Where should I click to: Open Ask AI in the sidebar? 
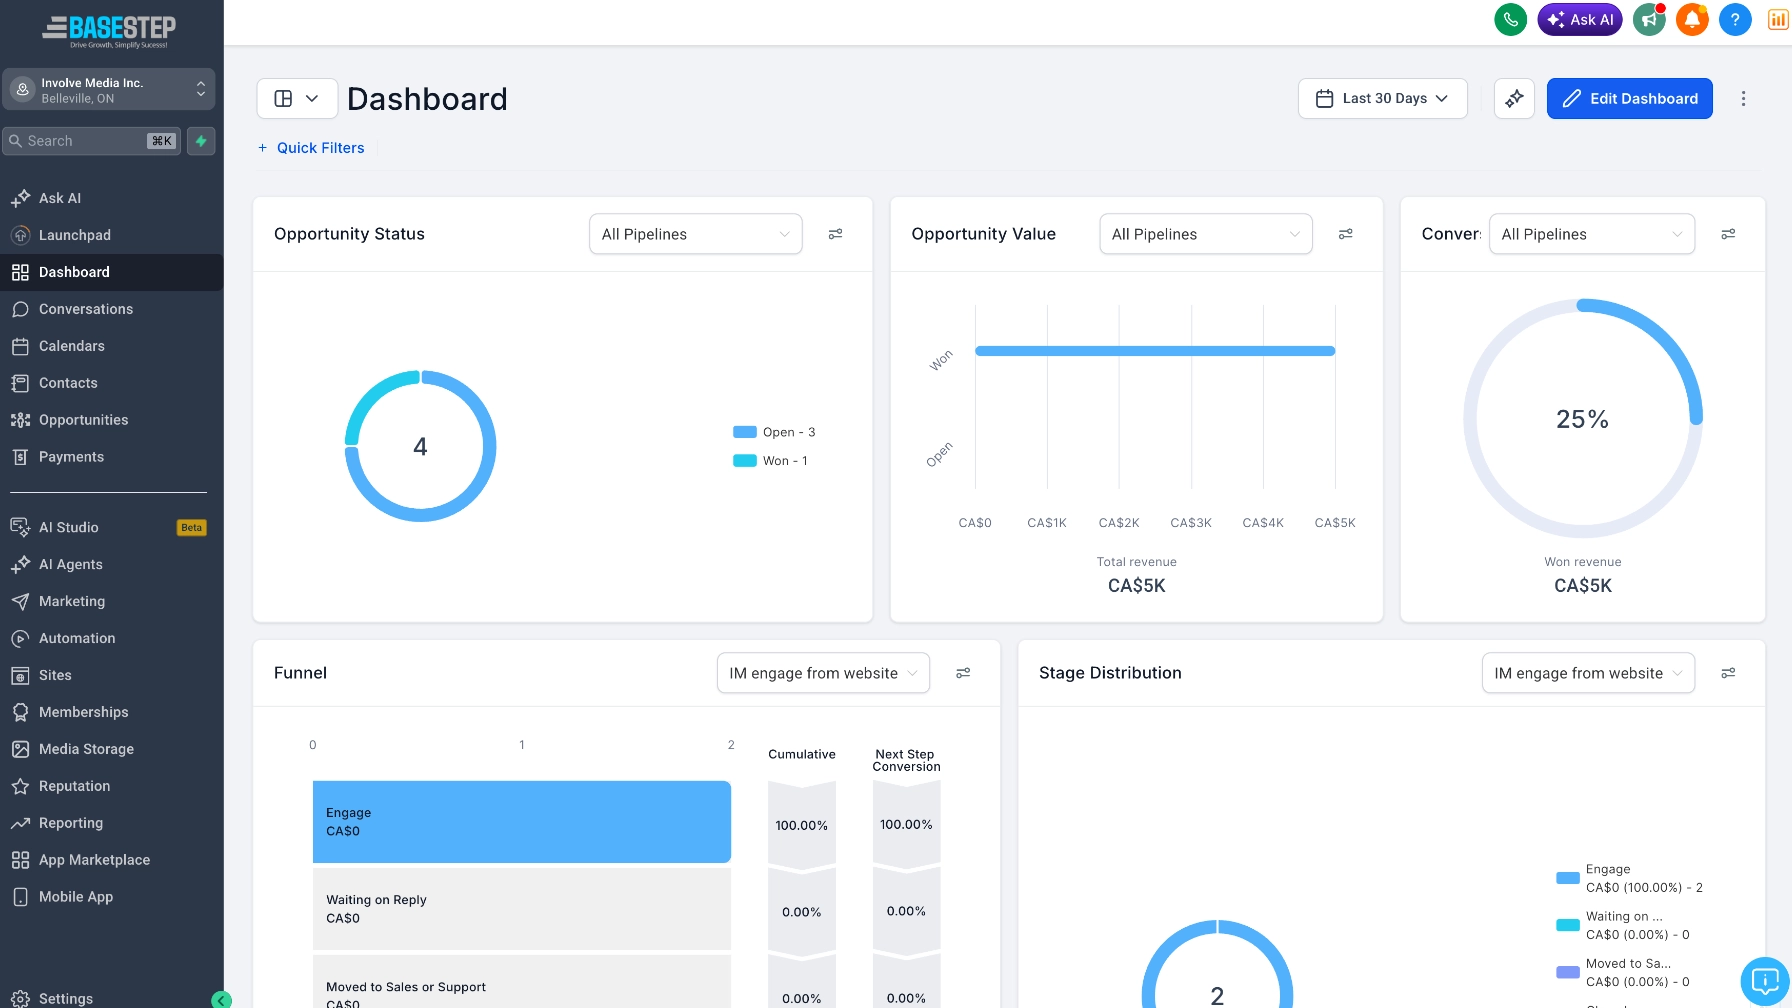(111, 198)
